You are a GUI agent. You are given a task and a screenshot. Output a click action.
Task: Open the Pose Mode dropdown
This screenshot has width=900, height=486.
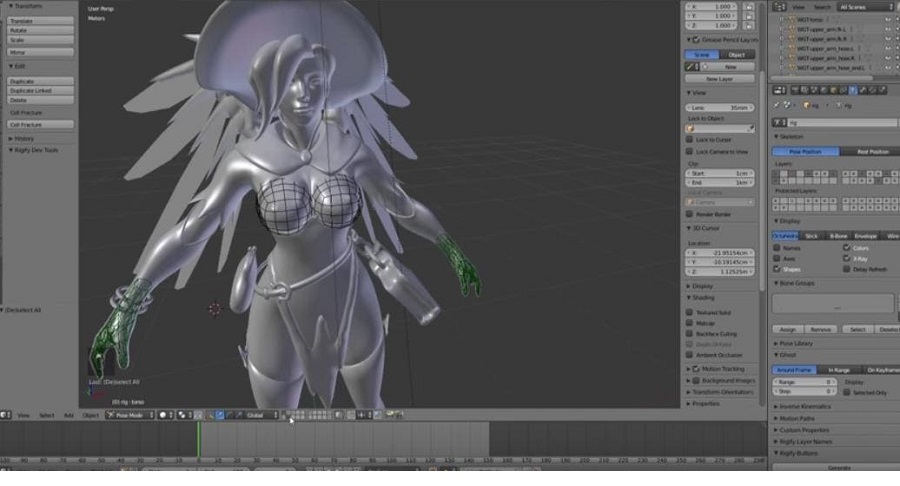tap(128, 415)
